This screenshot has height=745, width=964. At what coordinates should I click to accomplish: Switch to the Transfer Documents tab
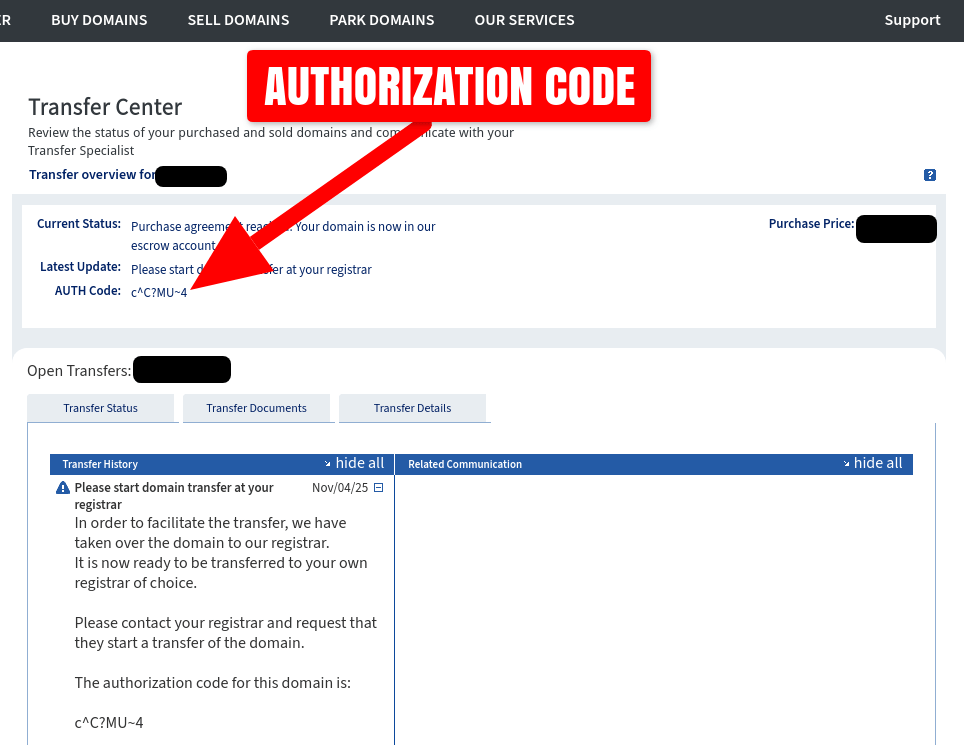click(257, 408)
